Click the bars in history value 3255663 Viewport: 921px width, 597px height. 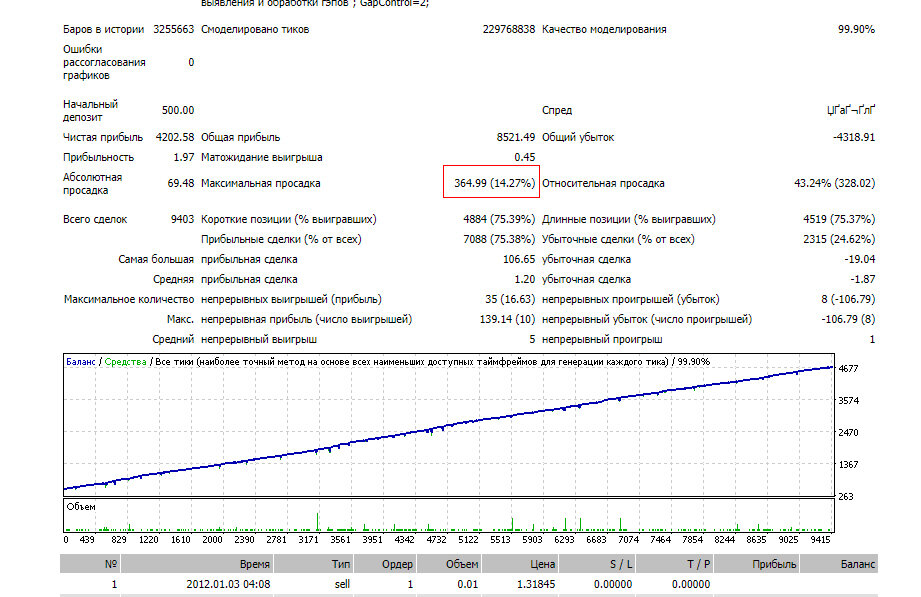pos(173,29)
